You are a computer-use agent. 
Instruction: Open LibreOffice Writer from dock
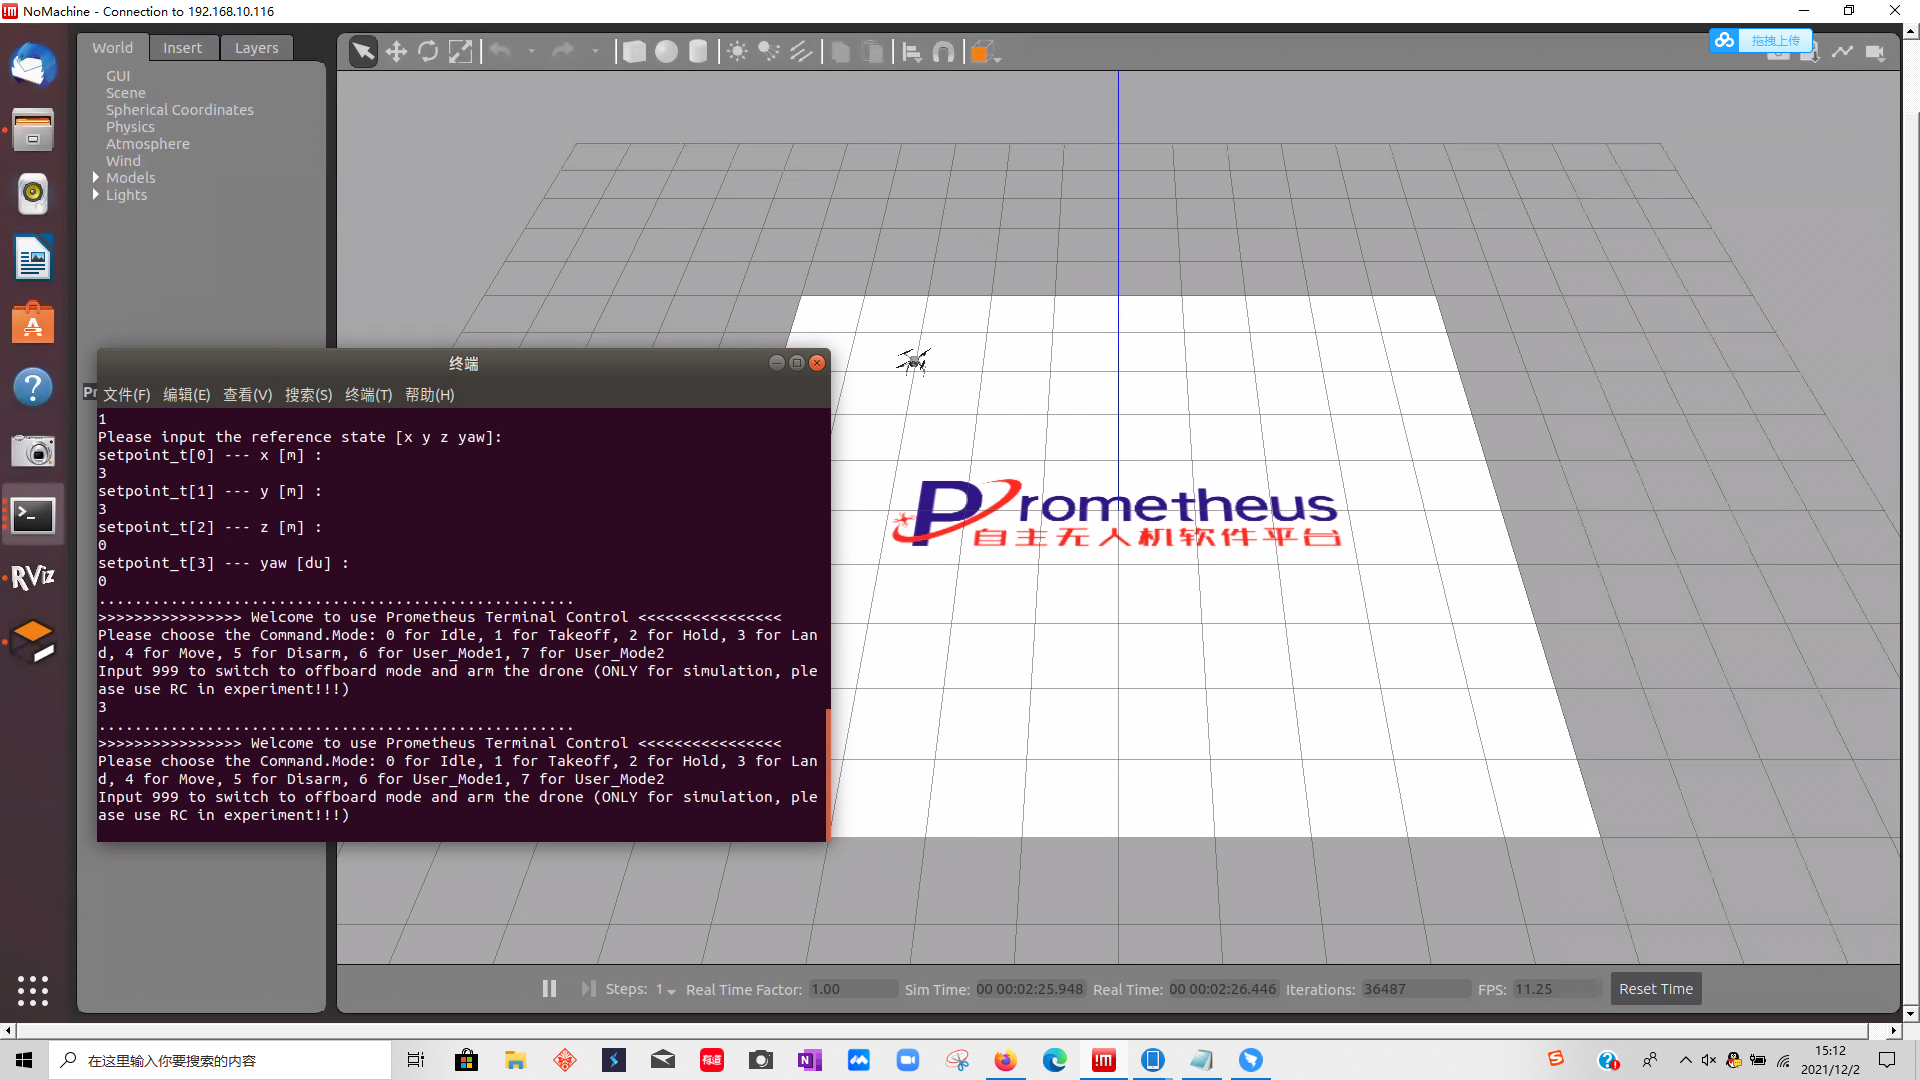33,259
